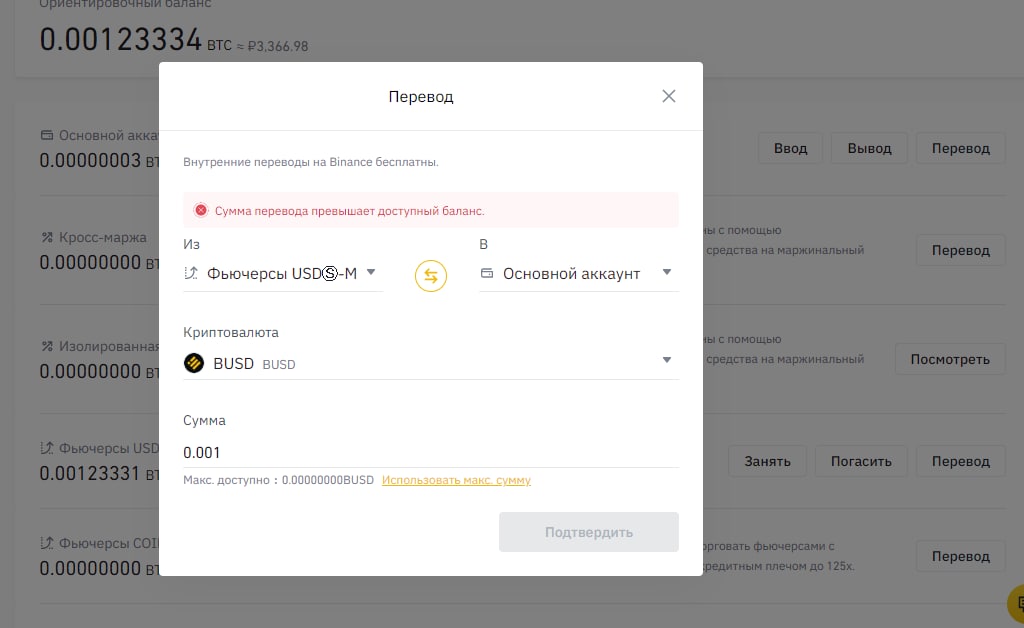Swap the from and to accounts

click(x=430, y=275)
